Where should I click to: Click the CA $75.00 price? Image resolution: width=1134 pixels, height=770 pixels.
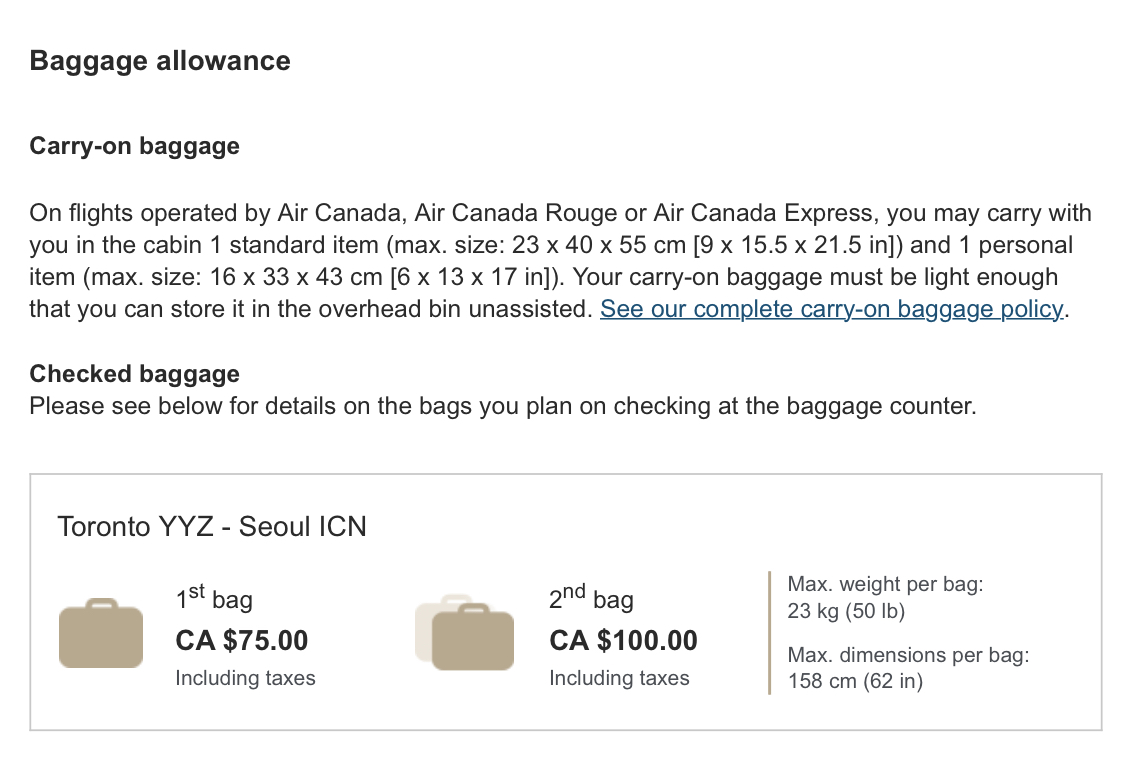tap(242, 640)
